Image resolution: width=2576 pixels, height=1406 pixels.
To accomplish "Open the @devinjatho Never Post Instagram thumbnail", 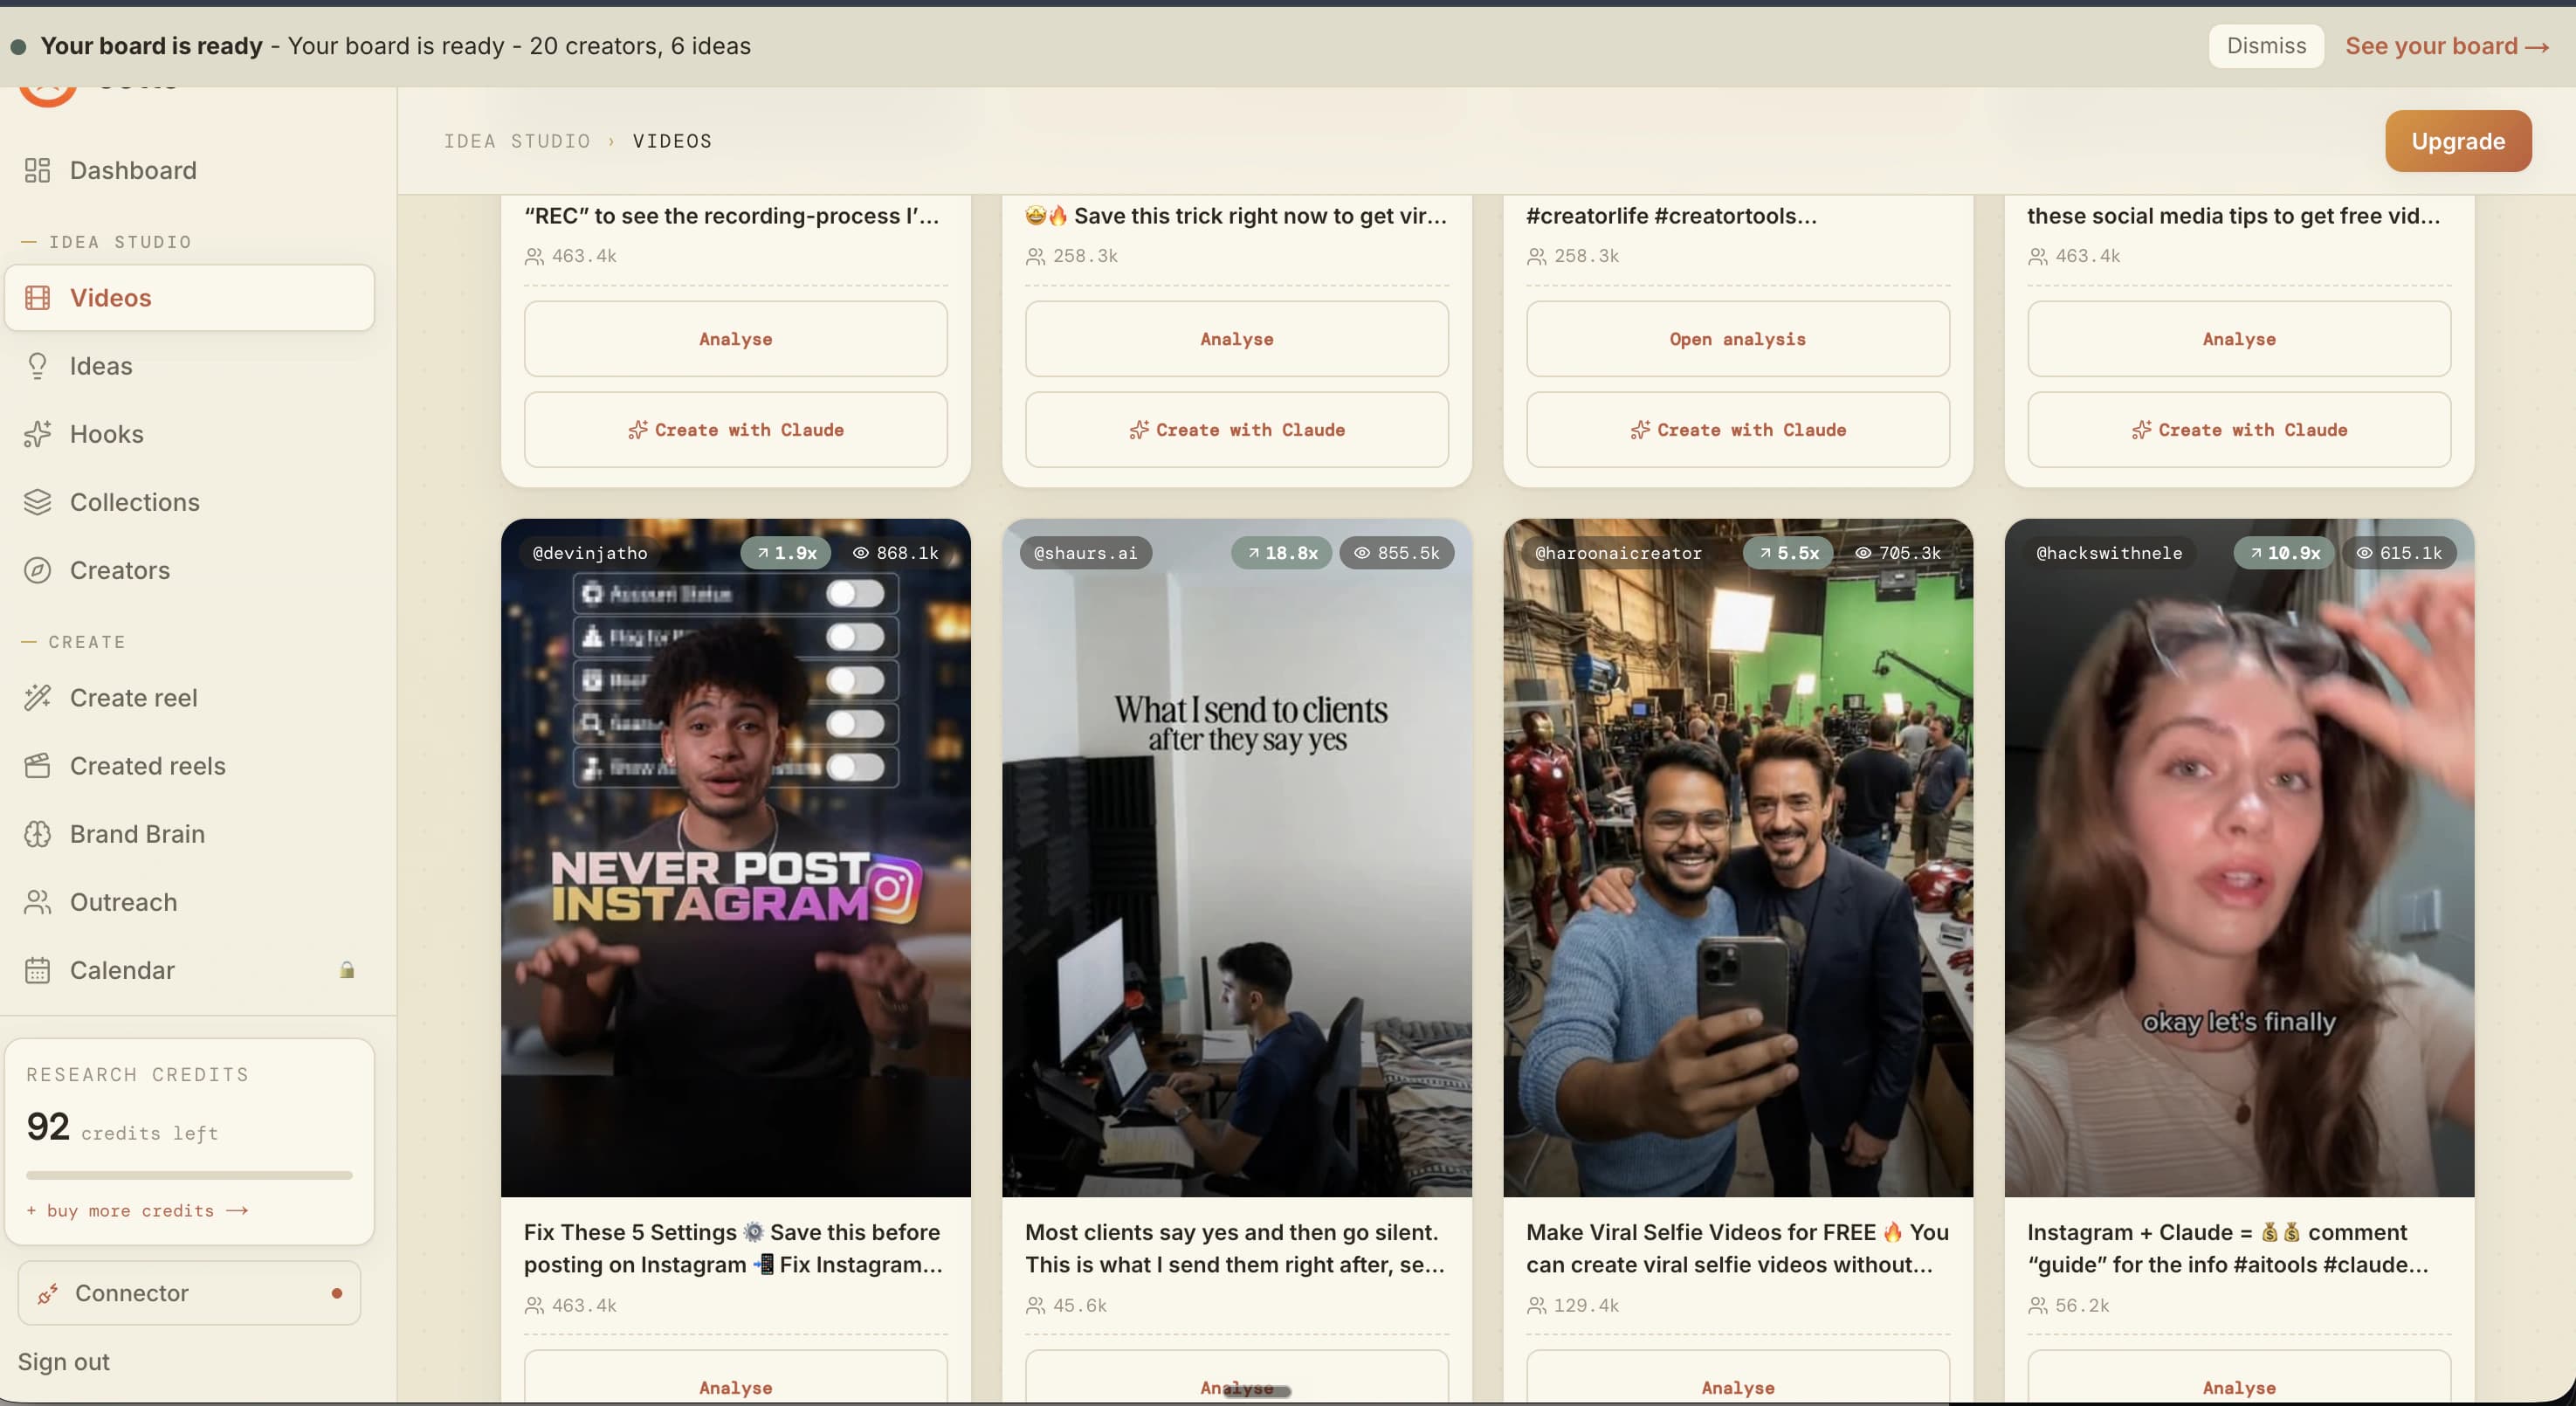I will click(736, 858).
